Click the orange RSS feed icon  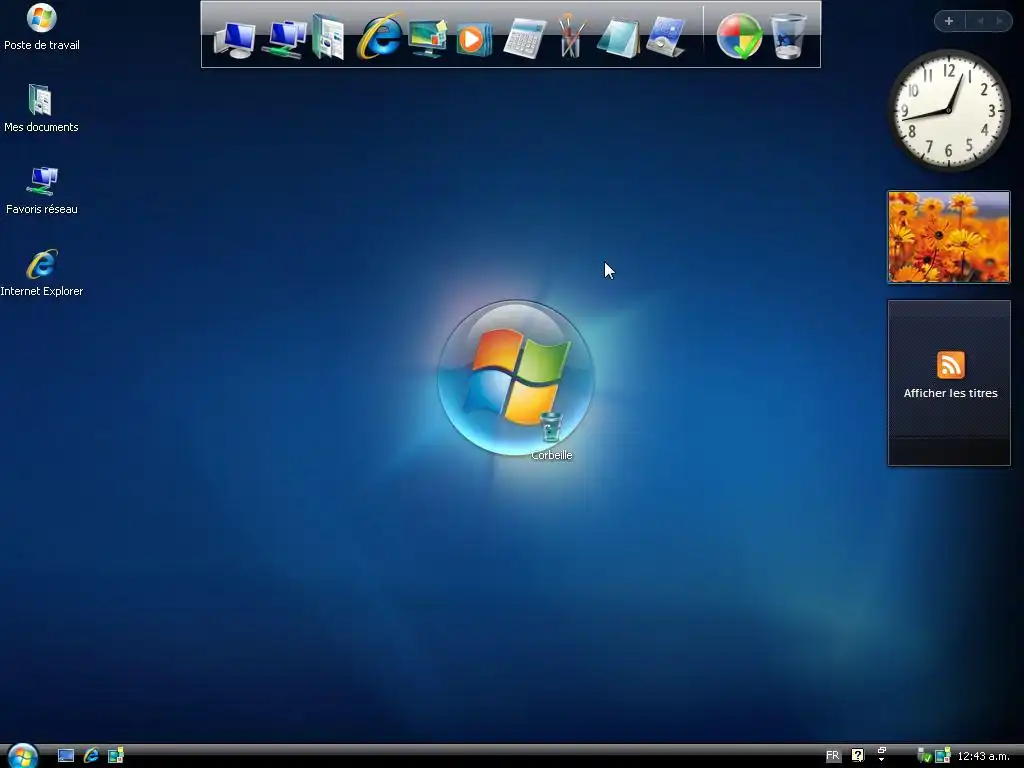click(950, 365)
